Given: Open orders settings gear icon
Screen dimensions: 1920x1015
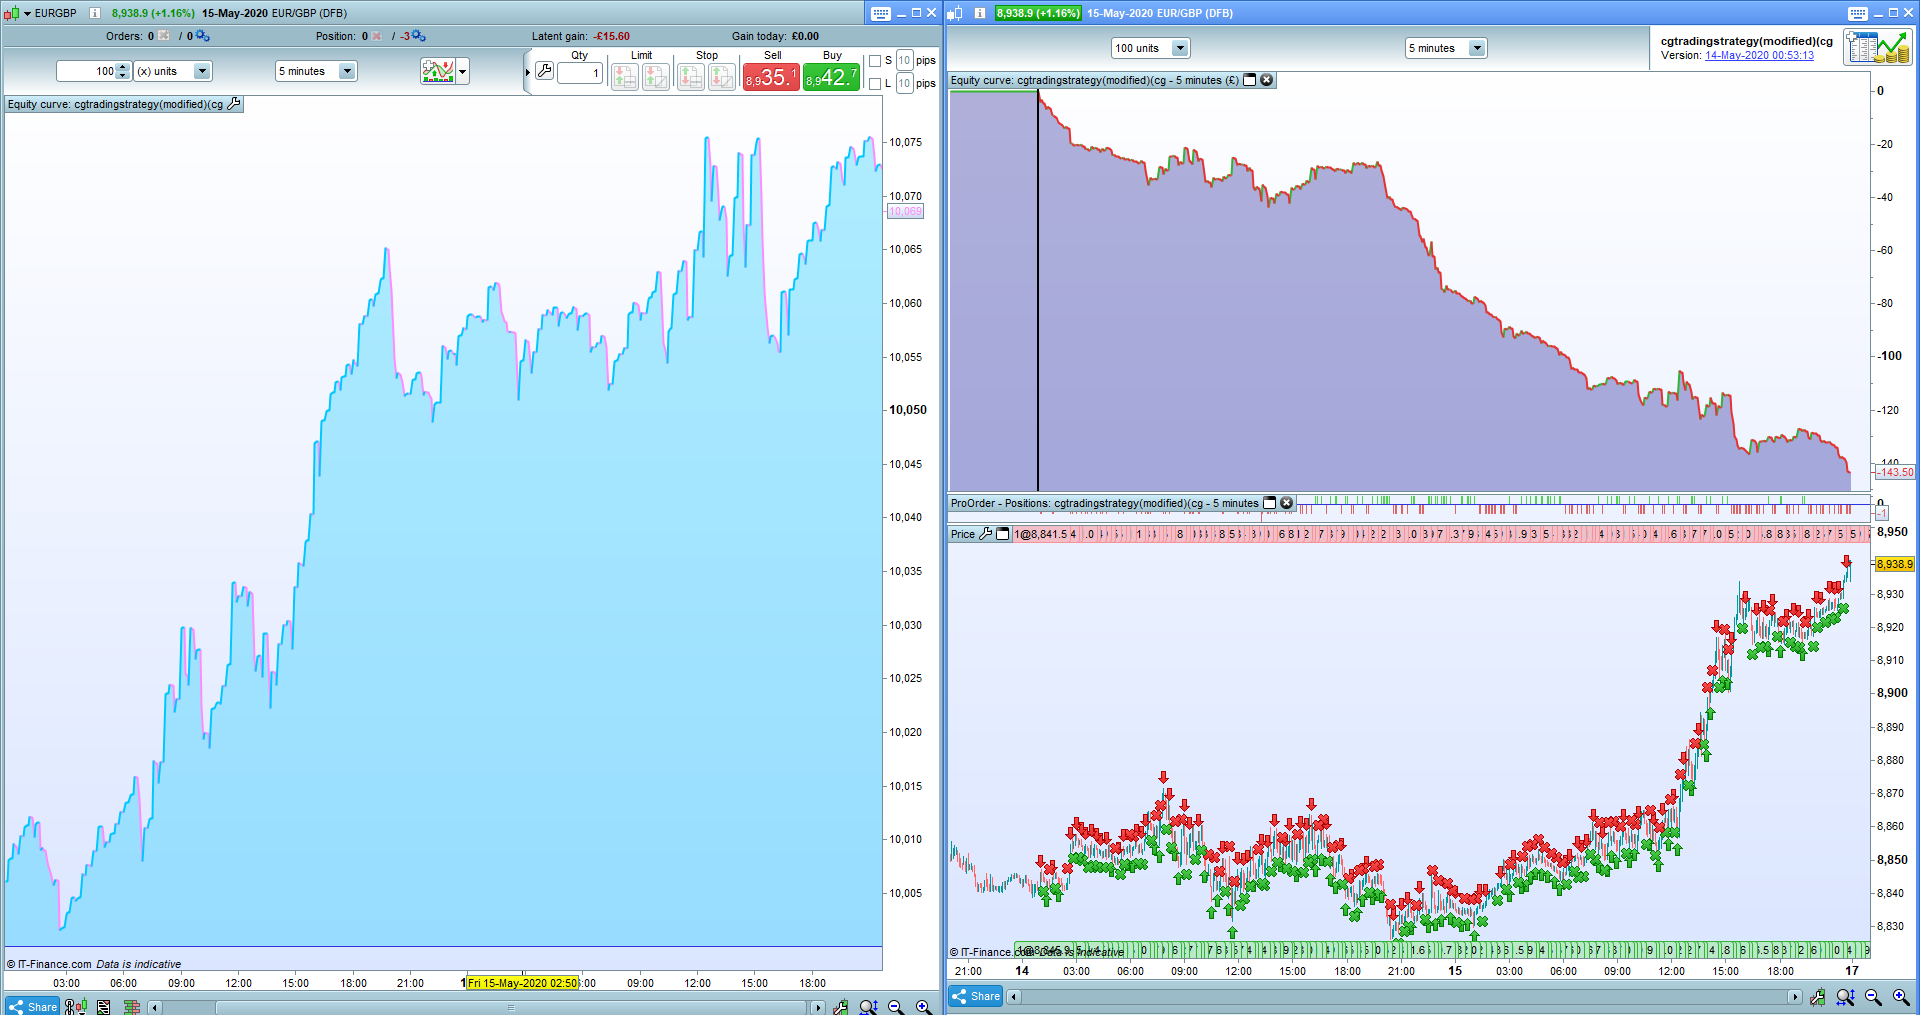Looking at the screenshot, I should tap(202, 36).
